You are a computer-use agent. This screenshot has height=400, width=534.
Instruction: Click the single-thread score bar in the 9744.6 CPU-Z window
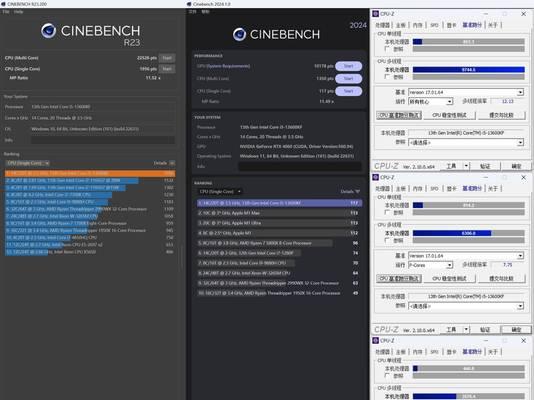[x=469, y=42]
